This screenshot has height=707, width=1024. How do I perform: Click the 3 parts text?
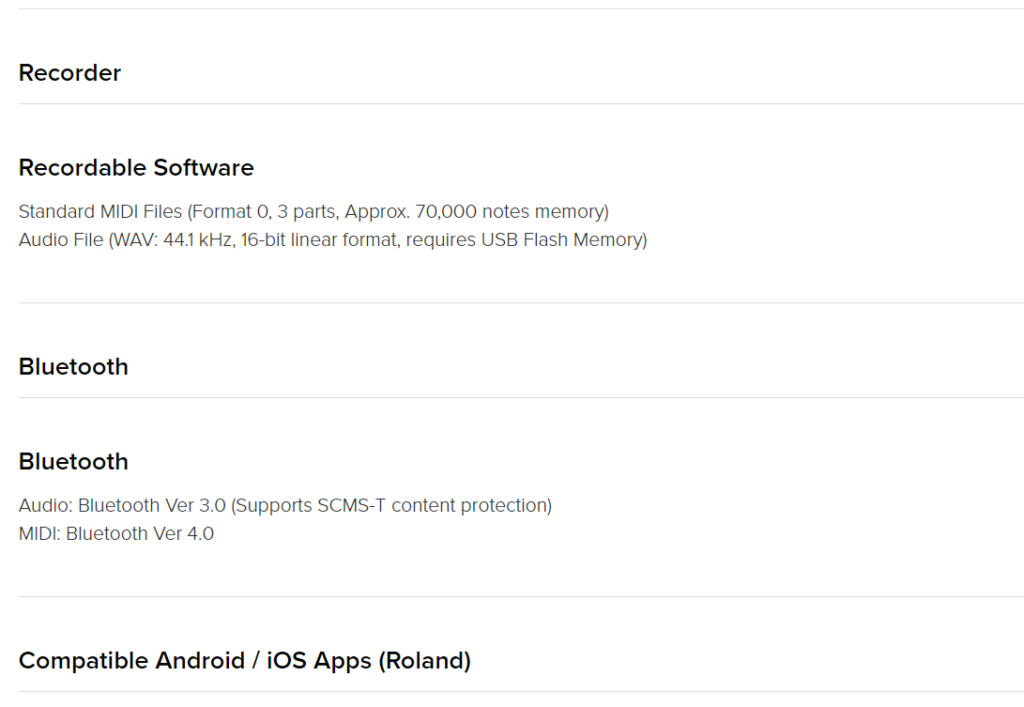306,212
